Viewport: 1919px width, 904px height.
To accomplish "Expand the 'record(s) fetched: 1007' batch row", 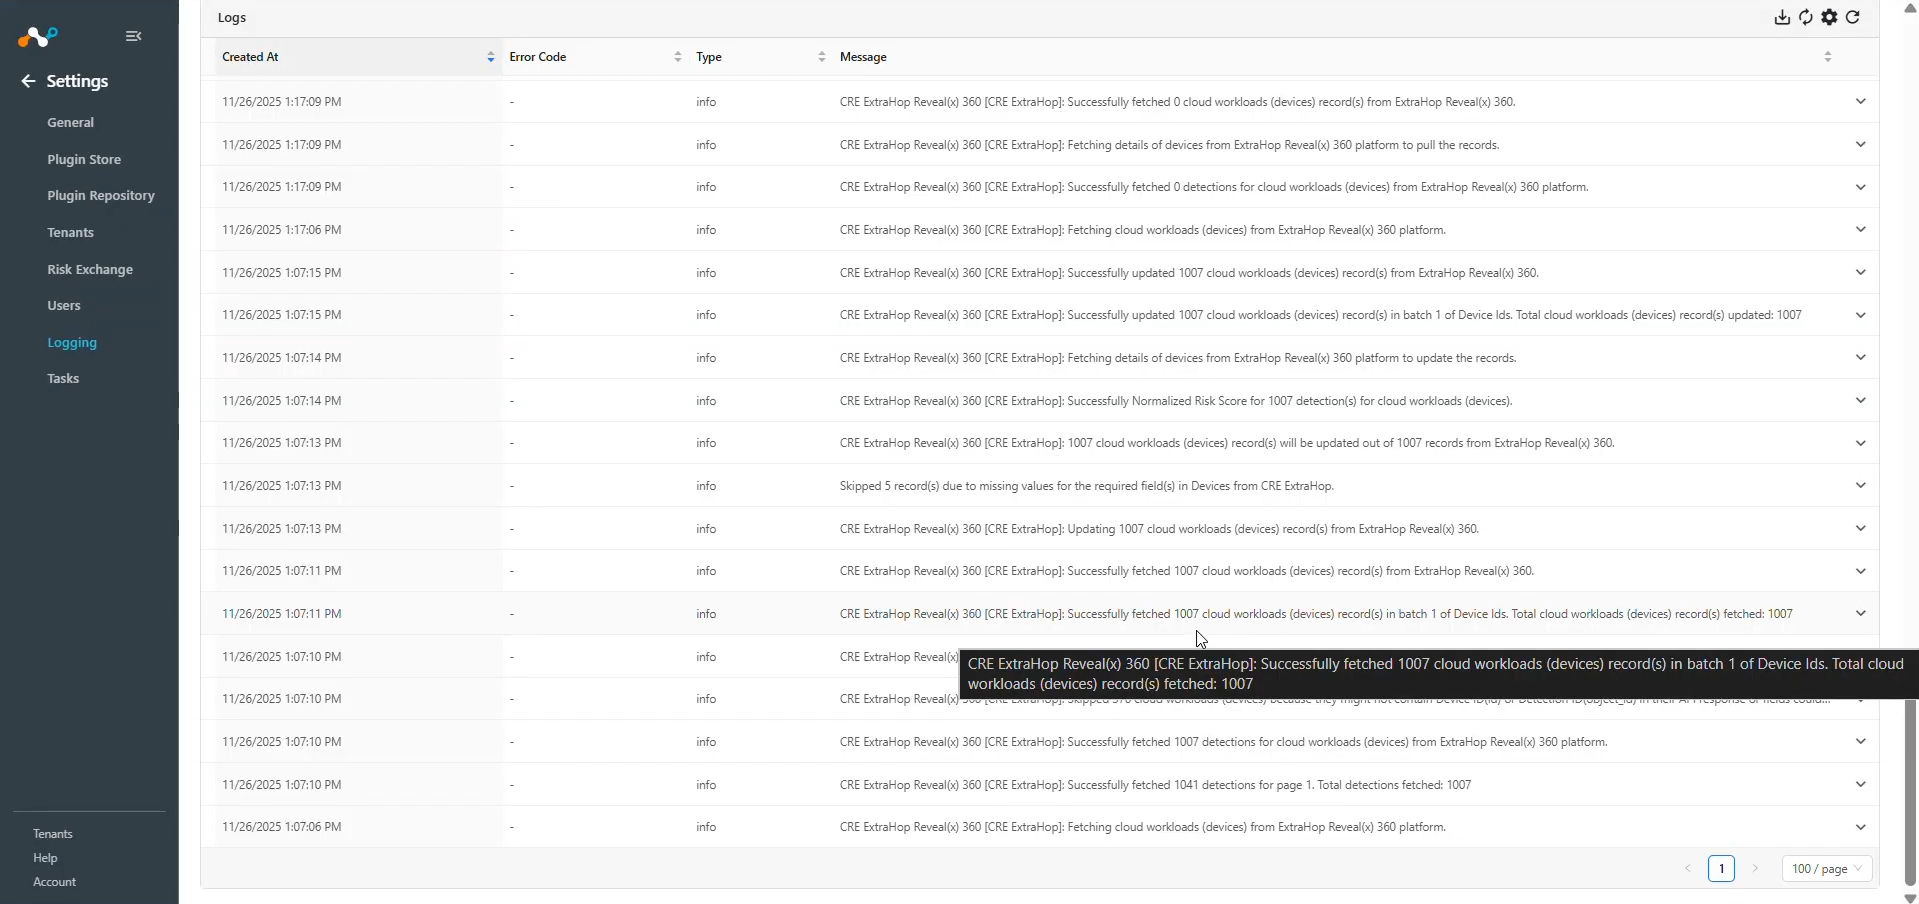I will point(1861,613).
